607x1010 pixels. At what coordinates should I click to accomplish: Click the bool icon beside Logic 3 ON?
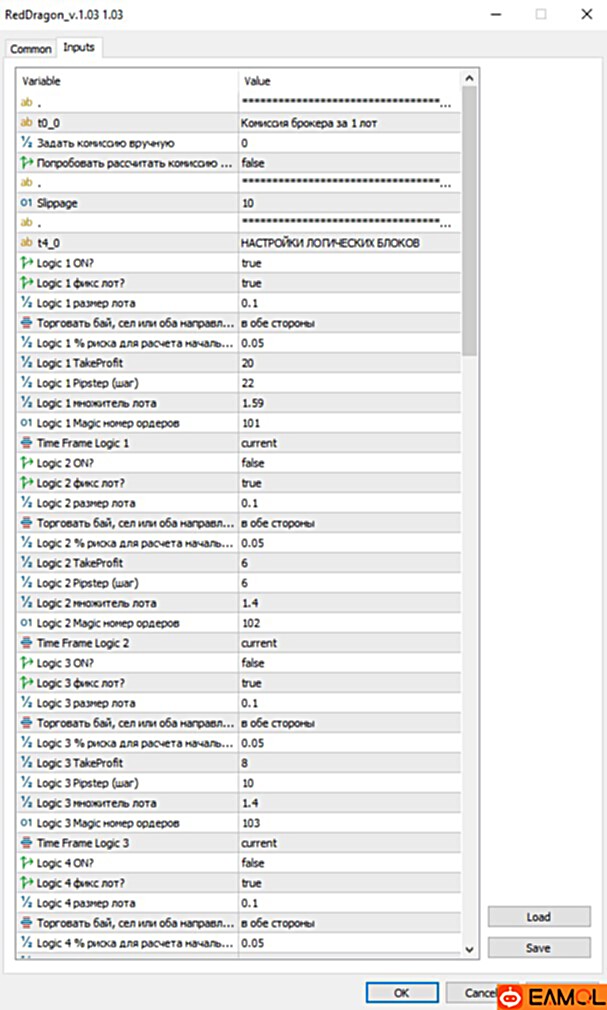26,662
